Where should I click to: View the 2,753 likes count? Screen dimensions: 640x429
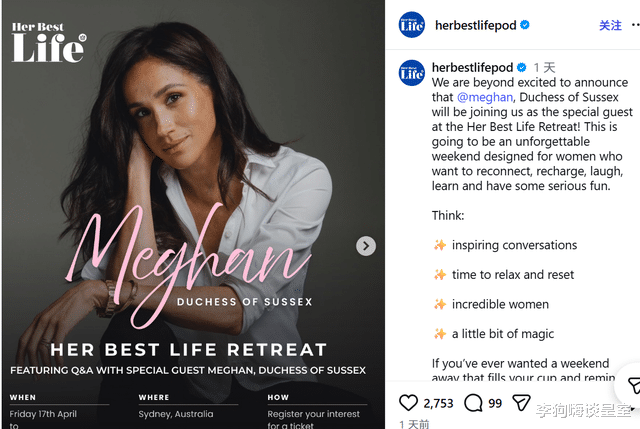438,403
